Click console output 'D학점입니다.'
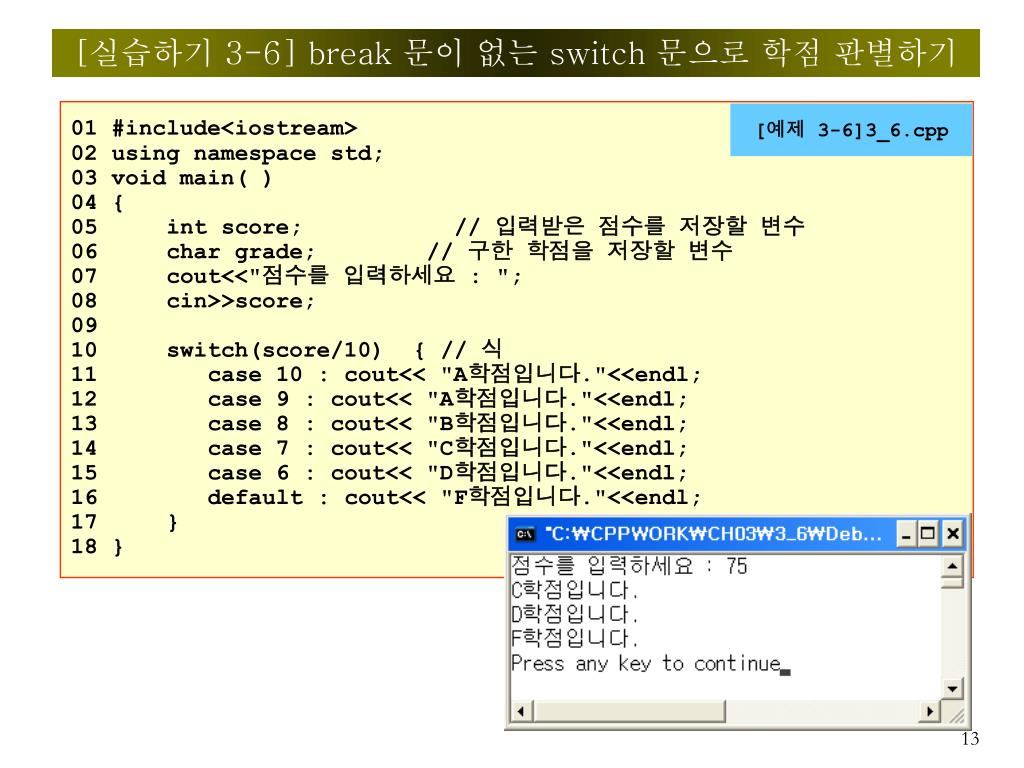Viewport: 1024px width, 768px height. click(x=575, y=614)
